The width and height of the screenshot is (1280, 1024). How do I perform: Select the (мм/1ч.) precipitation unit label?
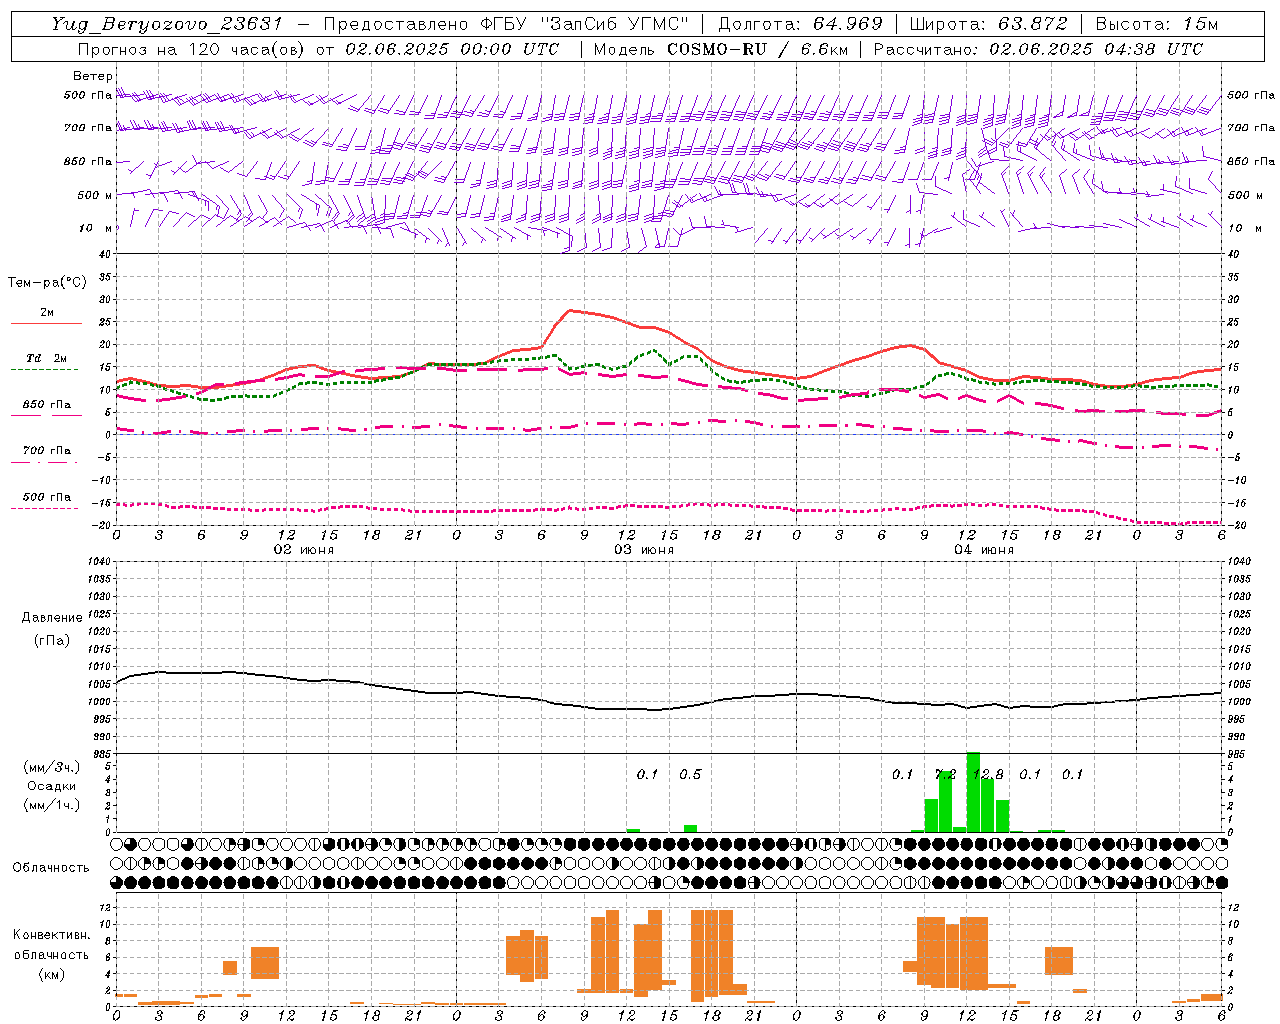tap(52, 804)
